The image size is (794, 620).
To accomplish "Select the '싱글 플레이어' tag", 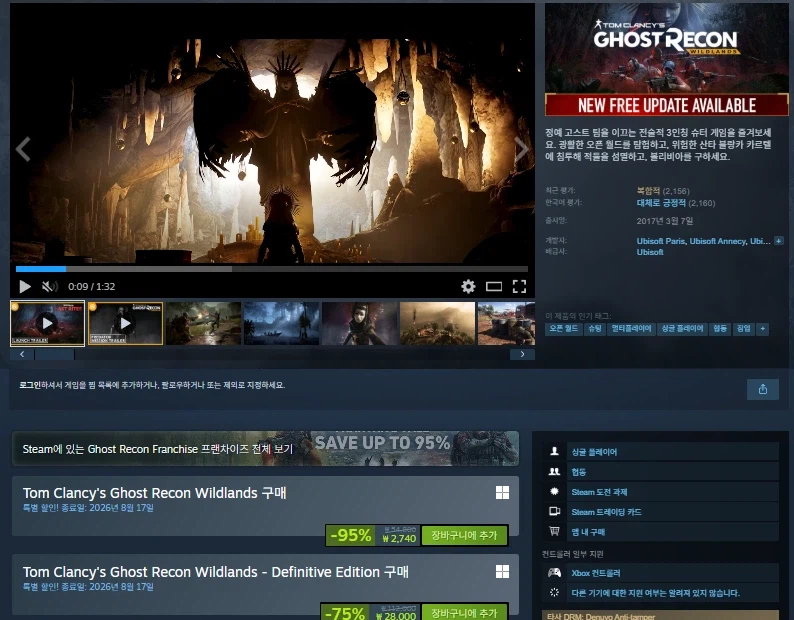I will (x=682, y=329).
